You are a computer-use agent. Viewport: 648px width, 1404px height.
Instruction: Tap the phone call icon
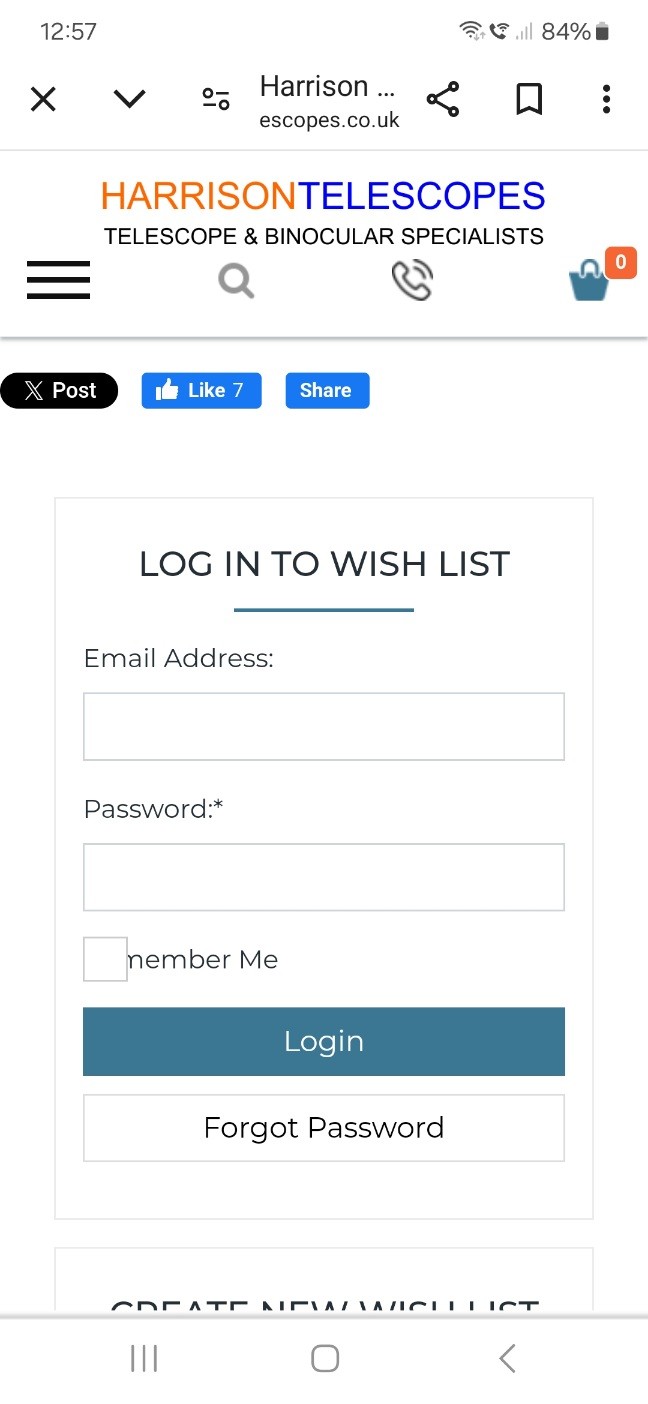(x=411, y=281)
